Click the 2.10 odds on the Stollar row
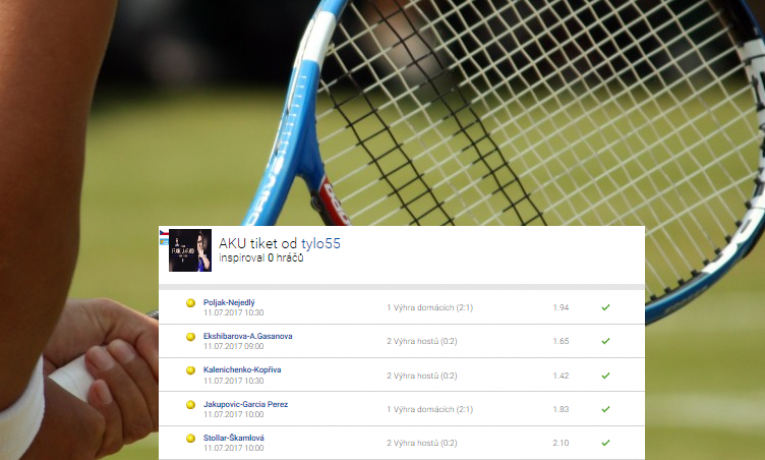Screen dimensions: 765x460 click(x=561, y=443)
